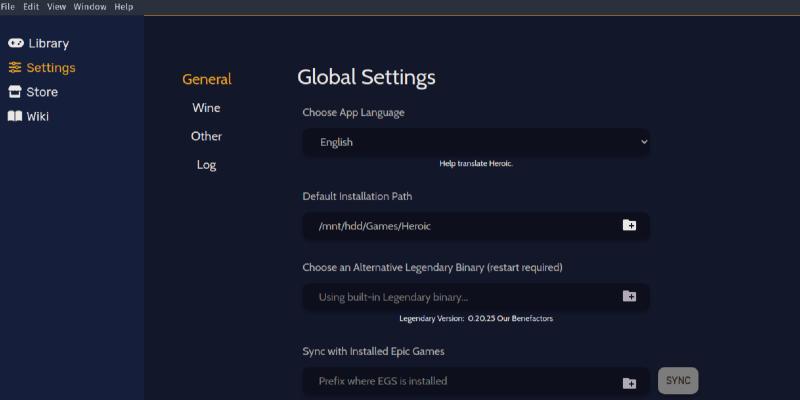The height and width of the screenshot is (400, 800).
Task: Switch to the Other settings tab
Action: [x=206, y=136]
